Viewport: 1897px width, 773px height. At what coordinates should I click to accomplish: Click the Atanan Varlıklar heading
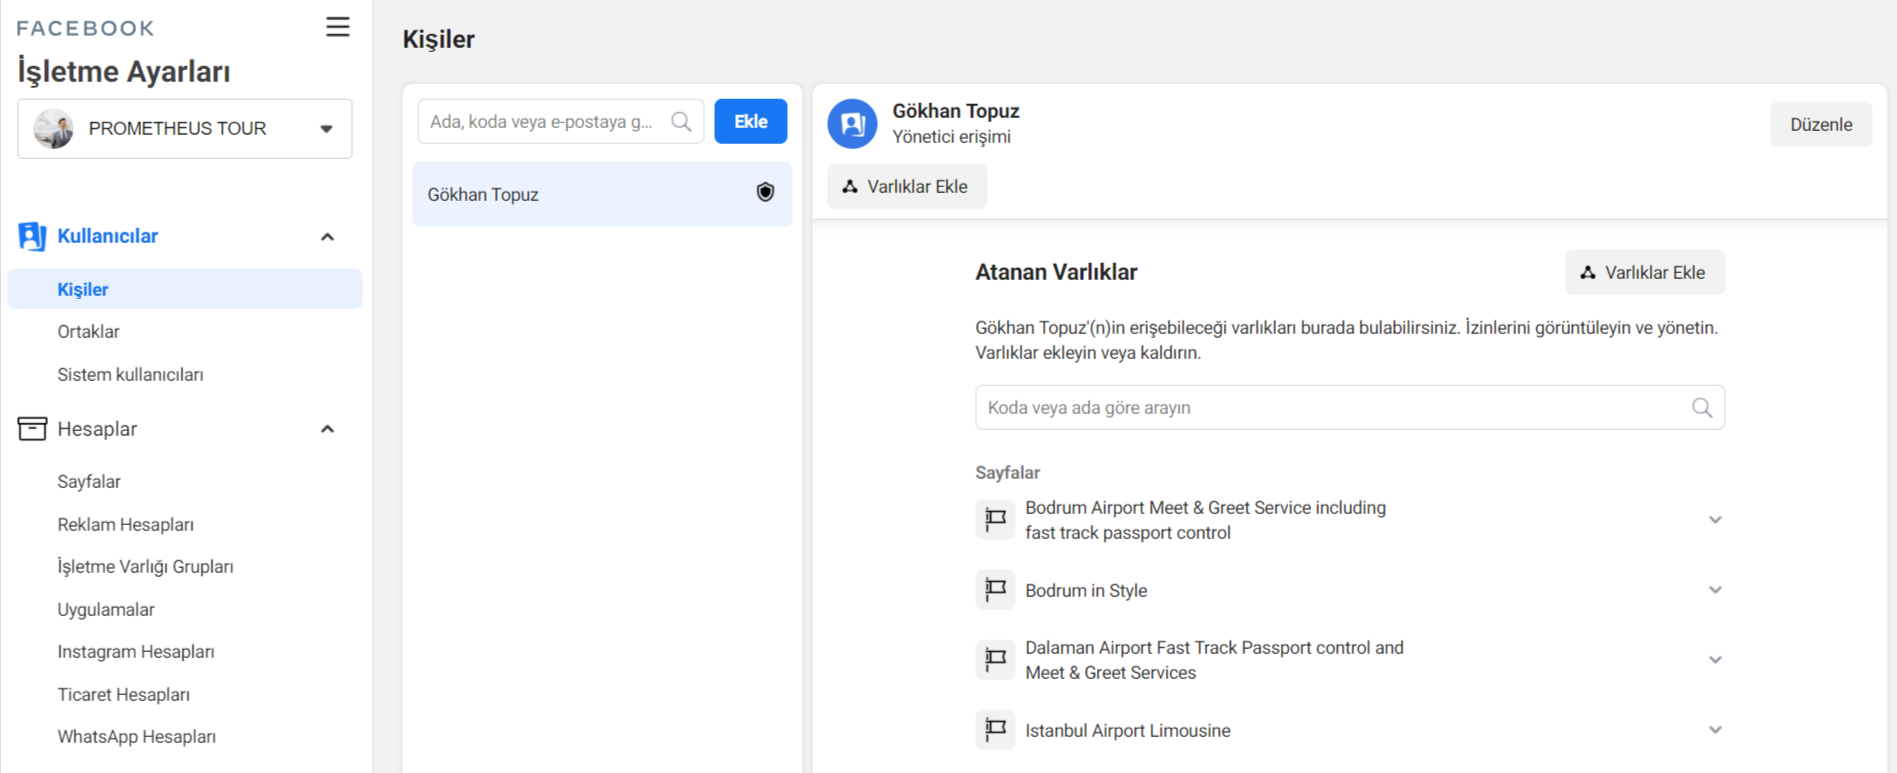pyautogui.click(x=1057, y=272)
